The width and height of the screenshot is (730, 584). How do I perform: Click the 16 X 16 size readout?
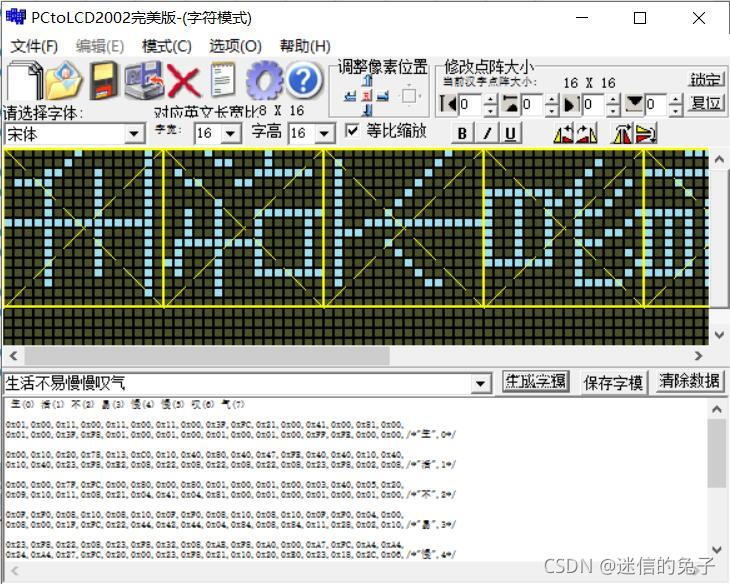[x=589, y=83]
